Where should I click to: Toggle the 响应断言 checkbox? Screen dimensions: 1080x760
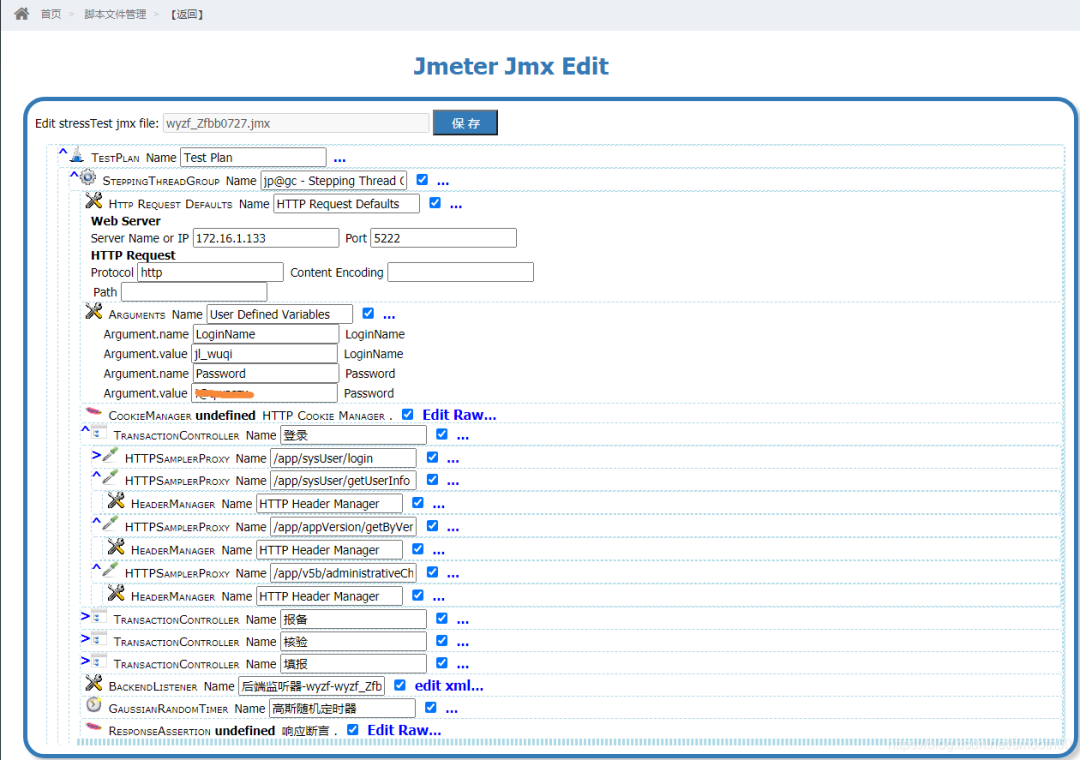click(353, 729)
